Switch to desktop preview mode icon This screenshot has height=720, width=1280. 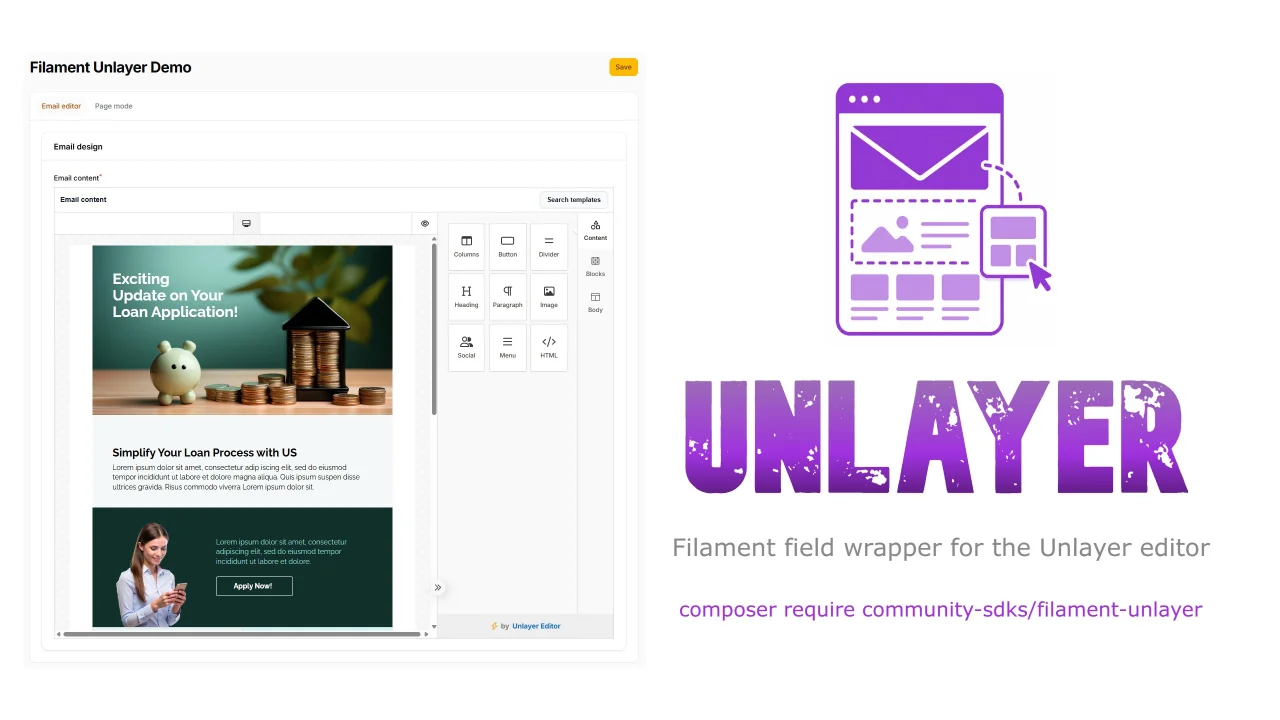[x=246, y=224]
